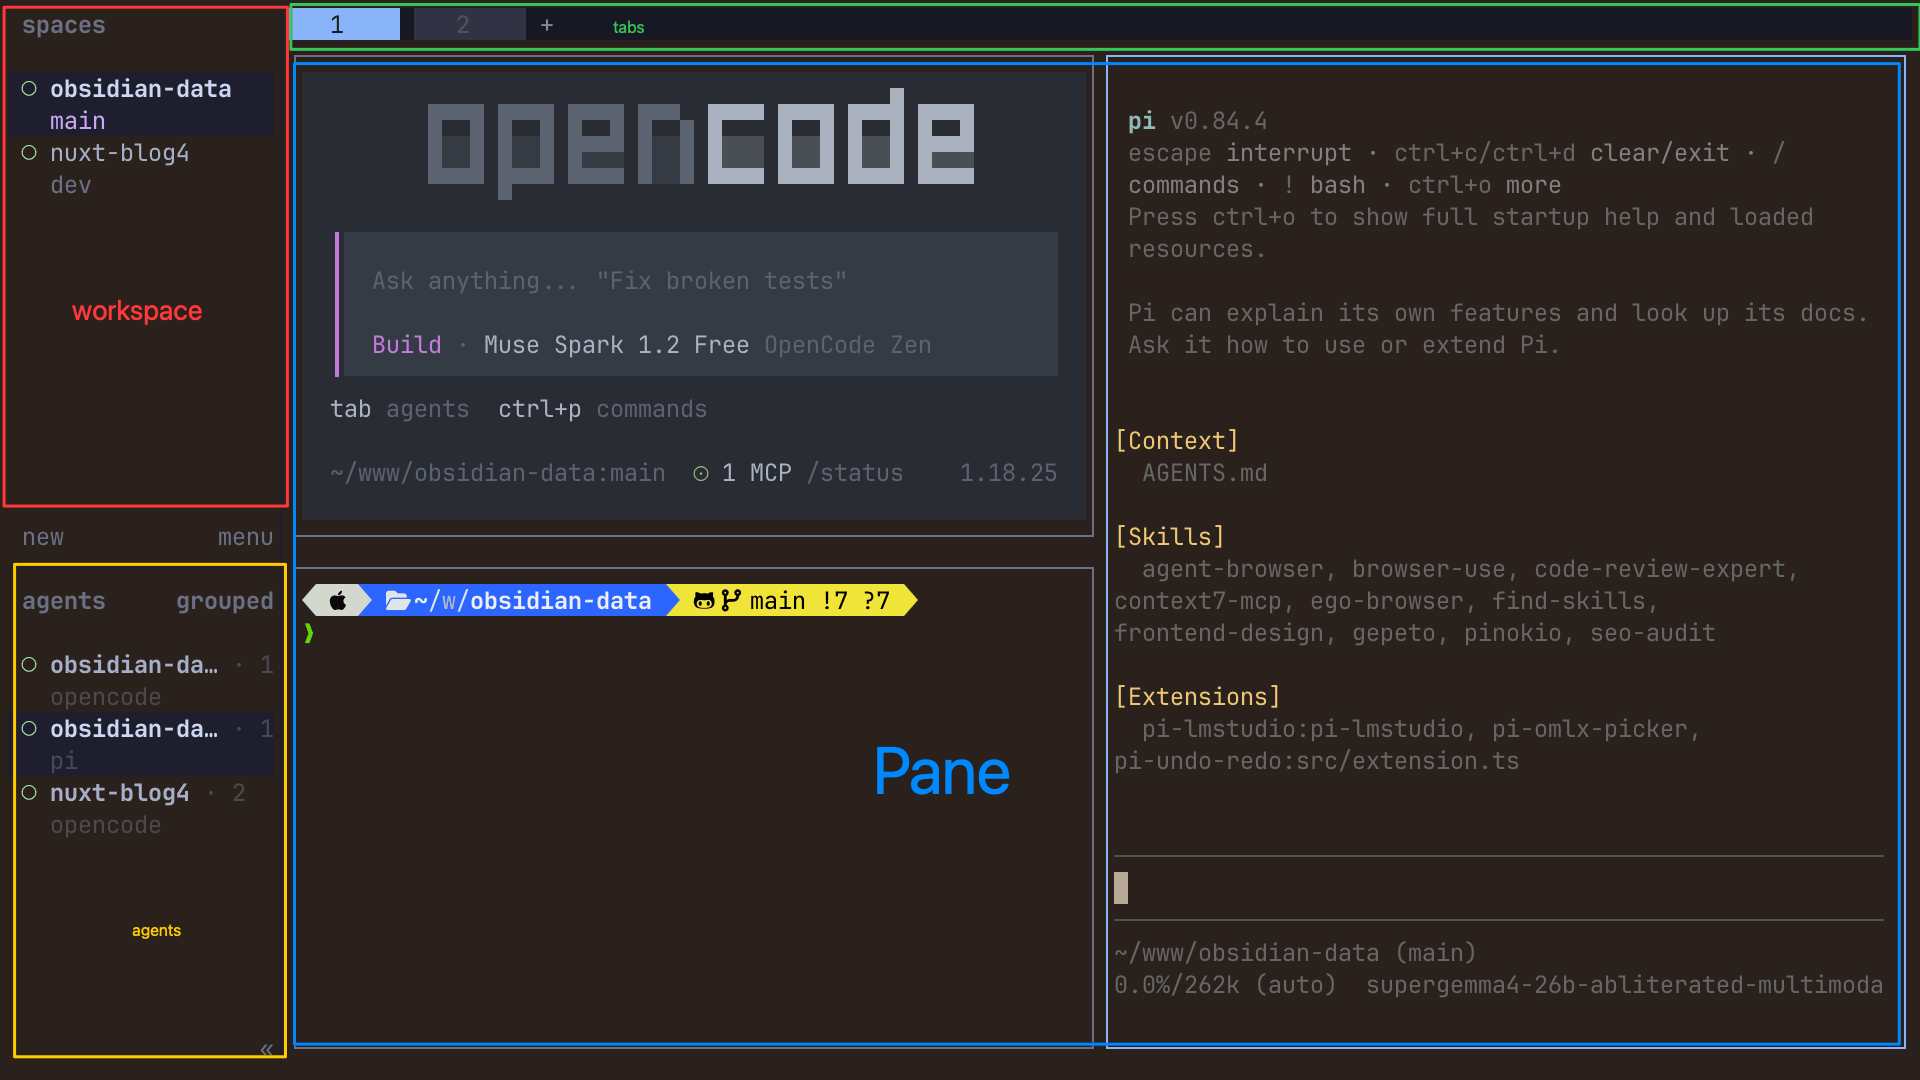Click the 'pi-omlx-picker' extension name

pos(1590,729)
